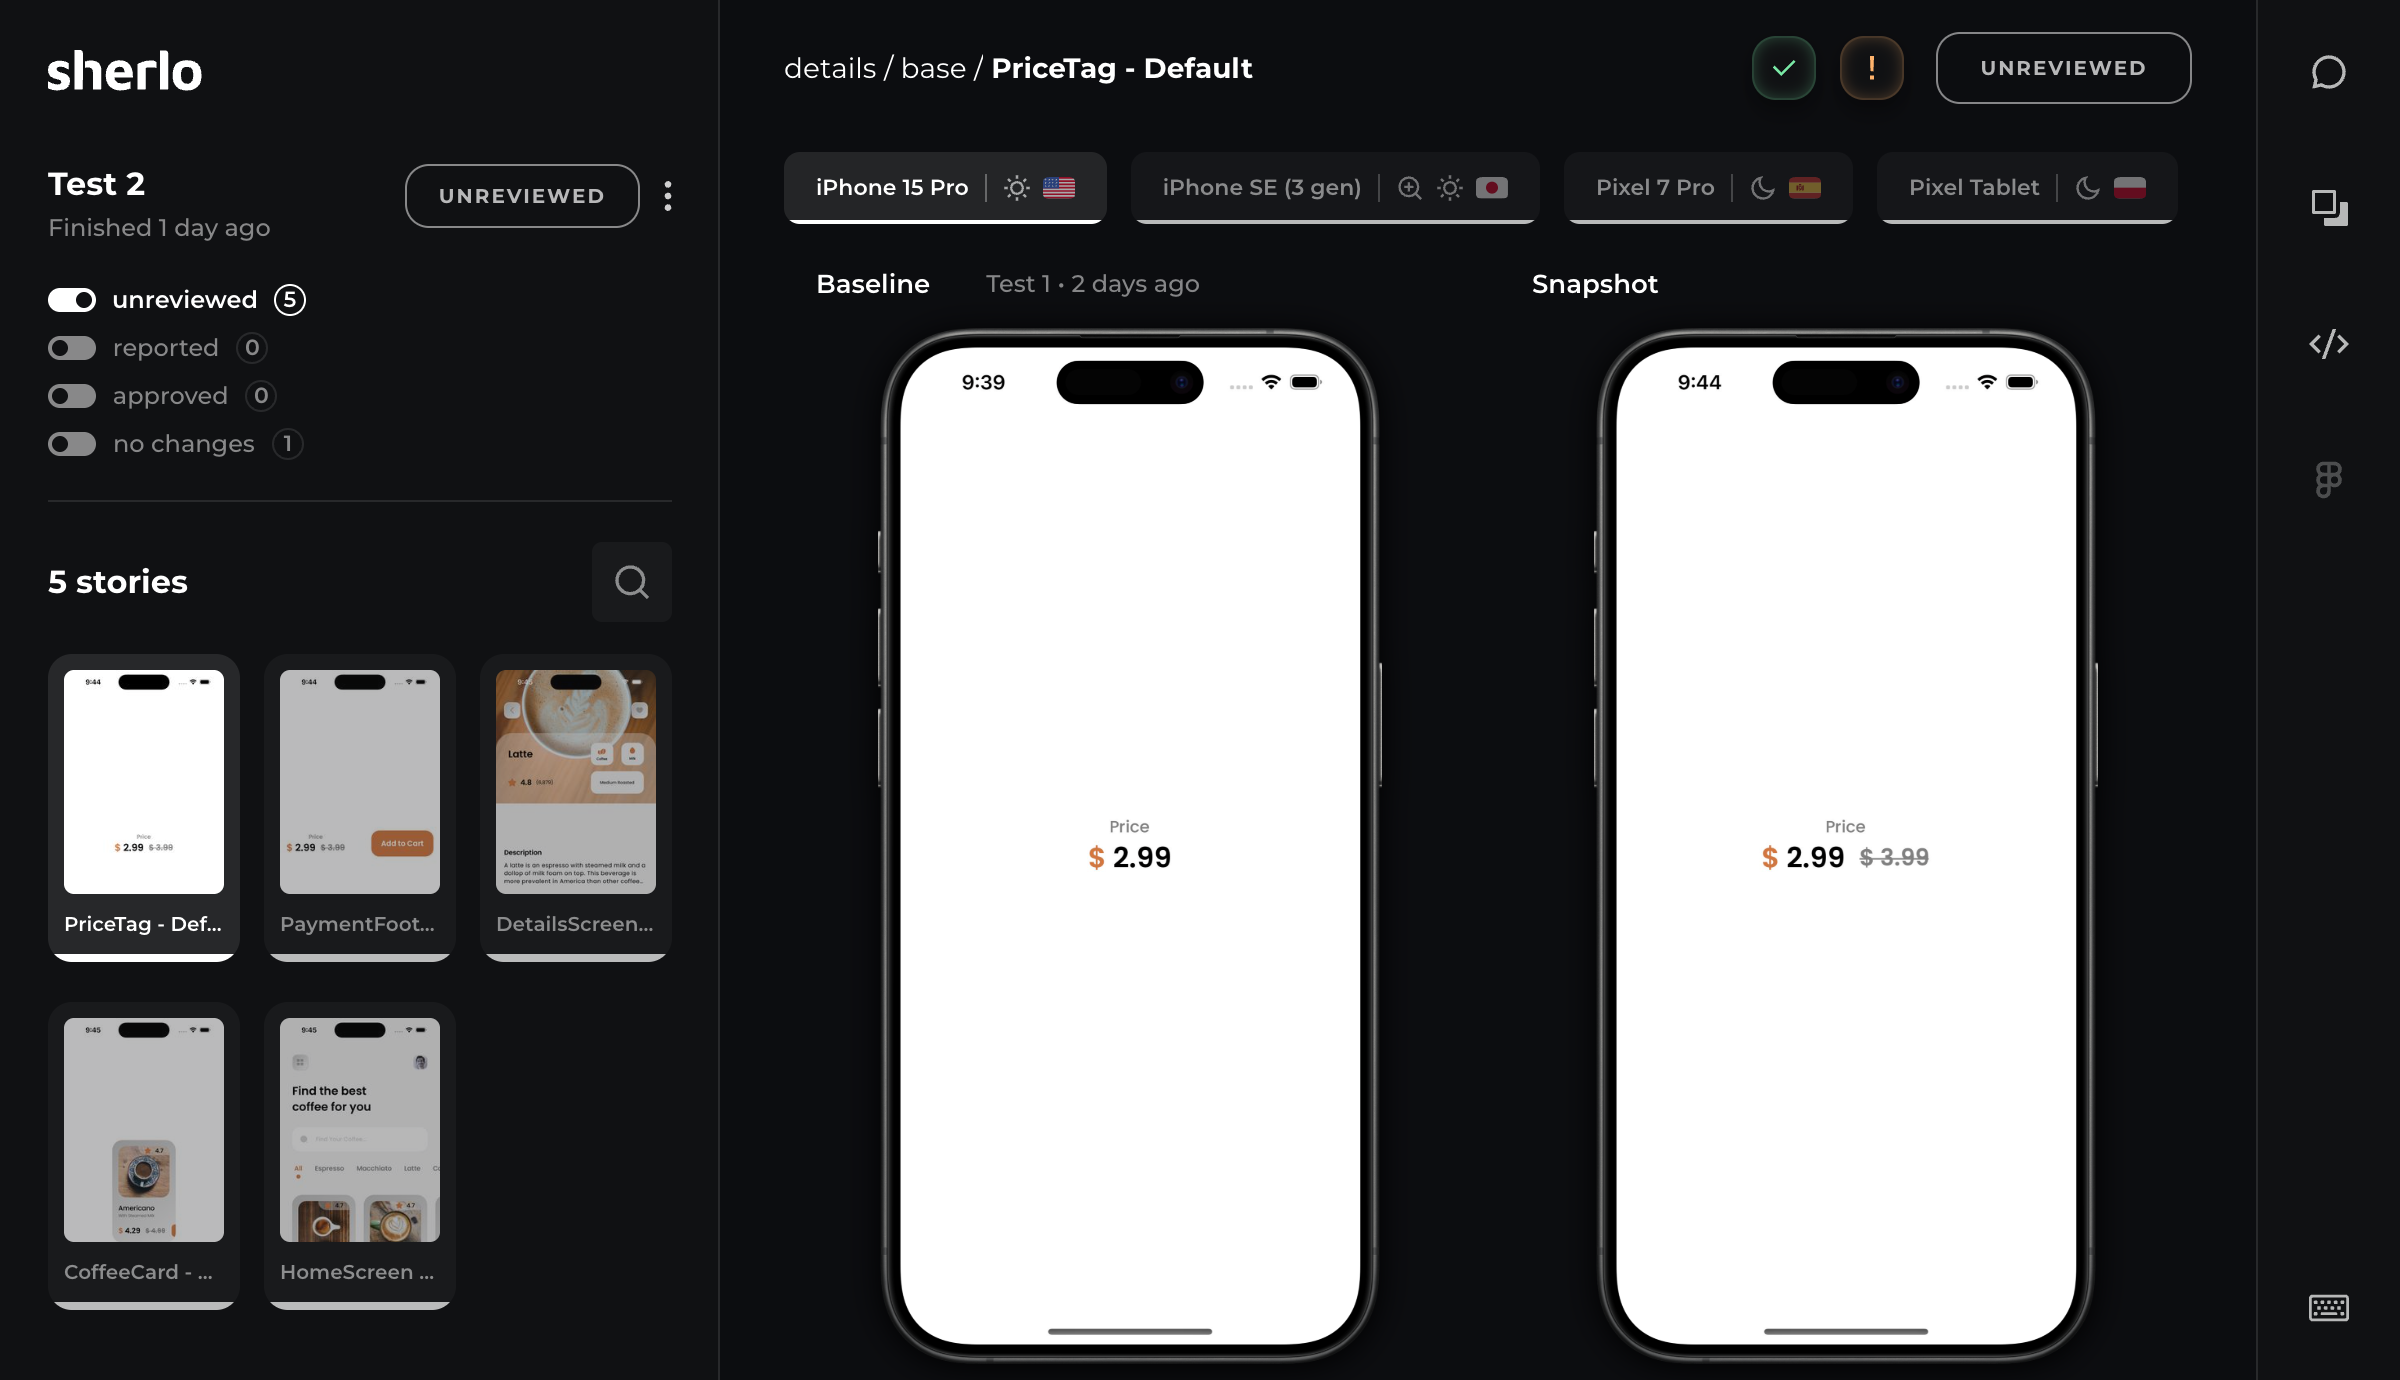The height and width of the screenshot is (1380, 2400).
Task: Open the PaymentFooter story thumbnail
Action: coord(360,807)
